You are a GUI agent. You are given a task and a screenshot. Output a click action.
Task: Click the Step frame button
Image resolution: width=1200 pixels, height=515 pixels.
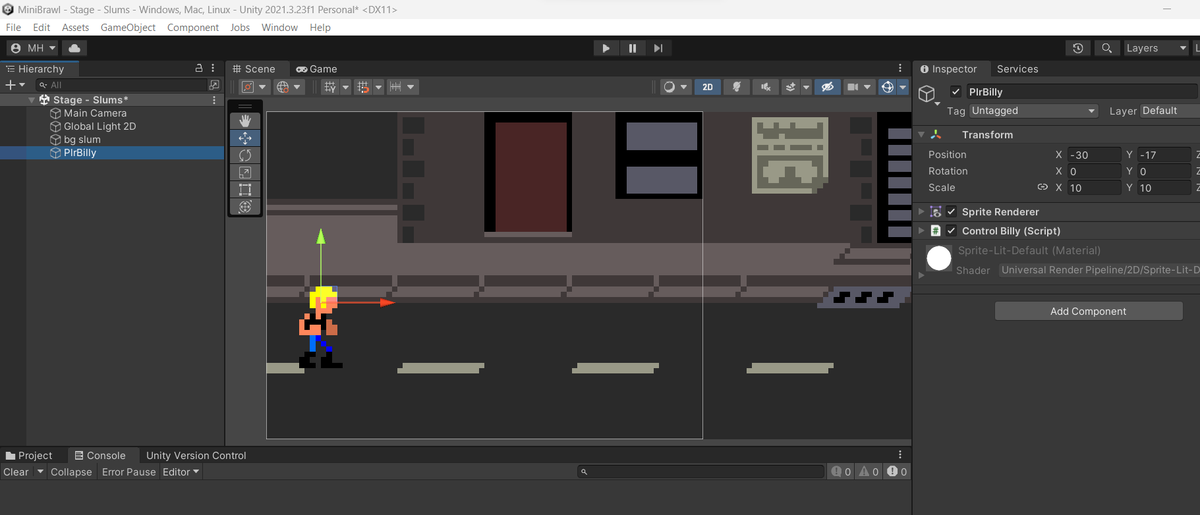[658, 48]
